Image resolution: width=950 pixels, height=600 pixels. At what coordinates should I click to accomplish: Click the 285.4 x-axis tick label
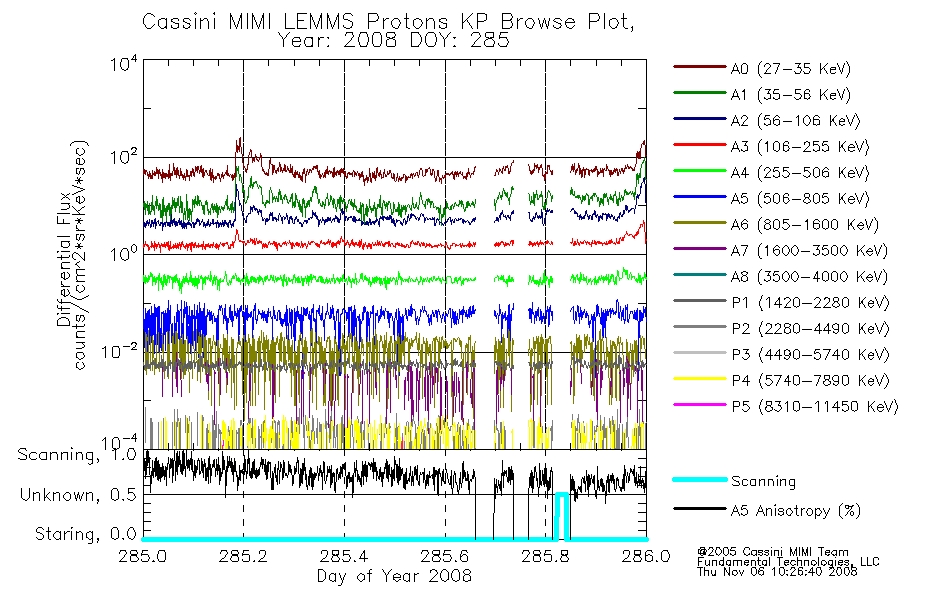344,556
